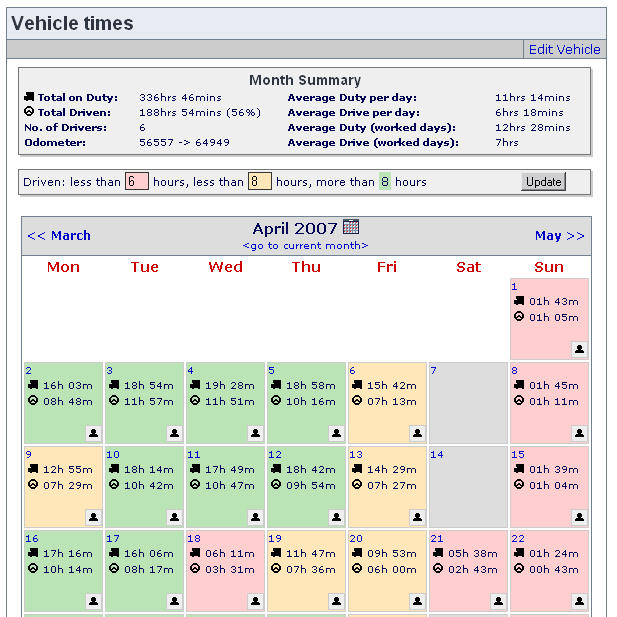The image size is (617, 617).
Task: Click the driver icon on April 1
Action: click(x=580, y=349)
